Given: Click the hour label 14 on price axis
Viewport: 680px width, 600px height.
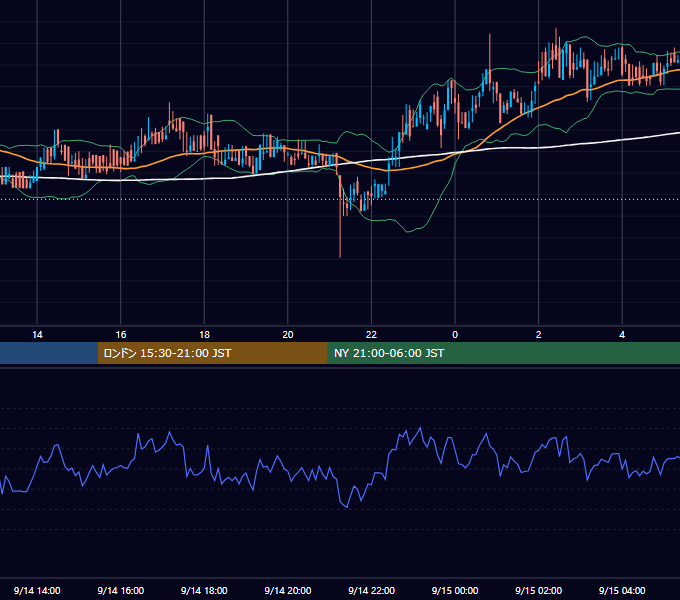Looking at the screenshot, I should coord(37,335).
